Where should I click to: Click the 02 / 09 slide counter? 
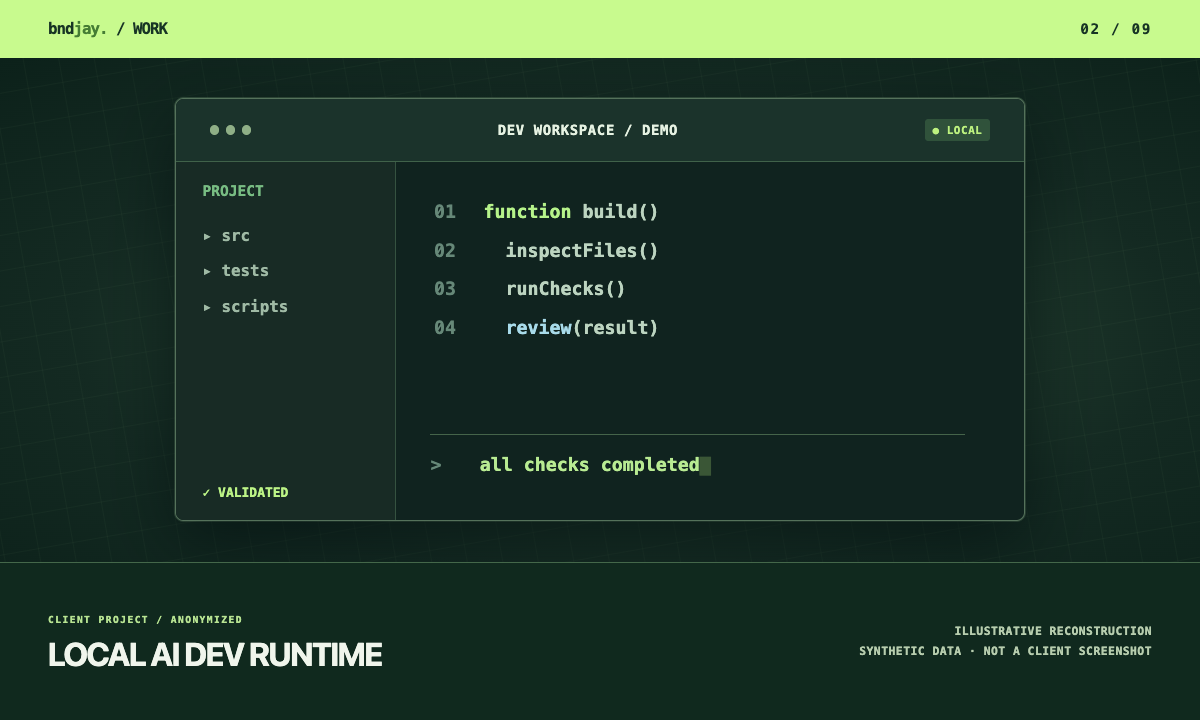point(1116,29)
